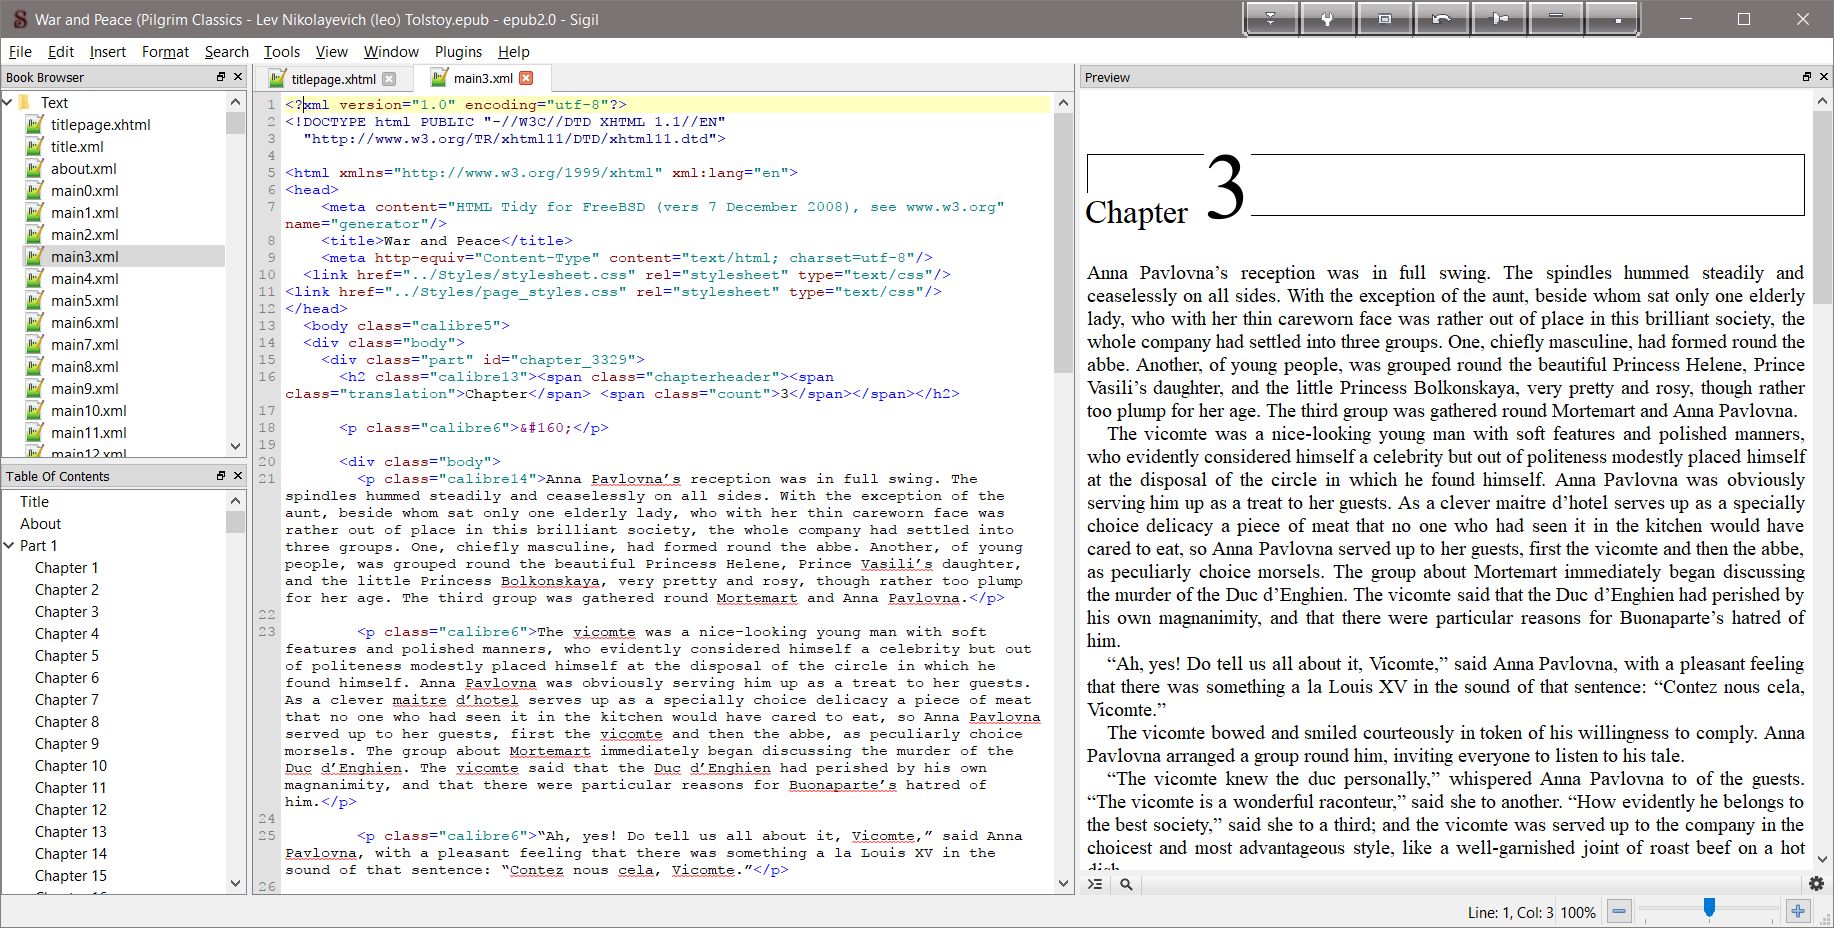Open the Plugins menu
Screen dimensions: 1834x928
point(458,52)
